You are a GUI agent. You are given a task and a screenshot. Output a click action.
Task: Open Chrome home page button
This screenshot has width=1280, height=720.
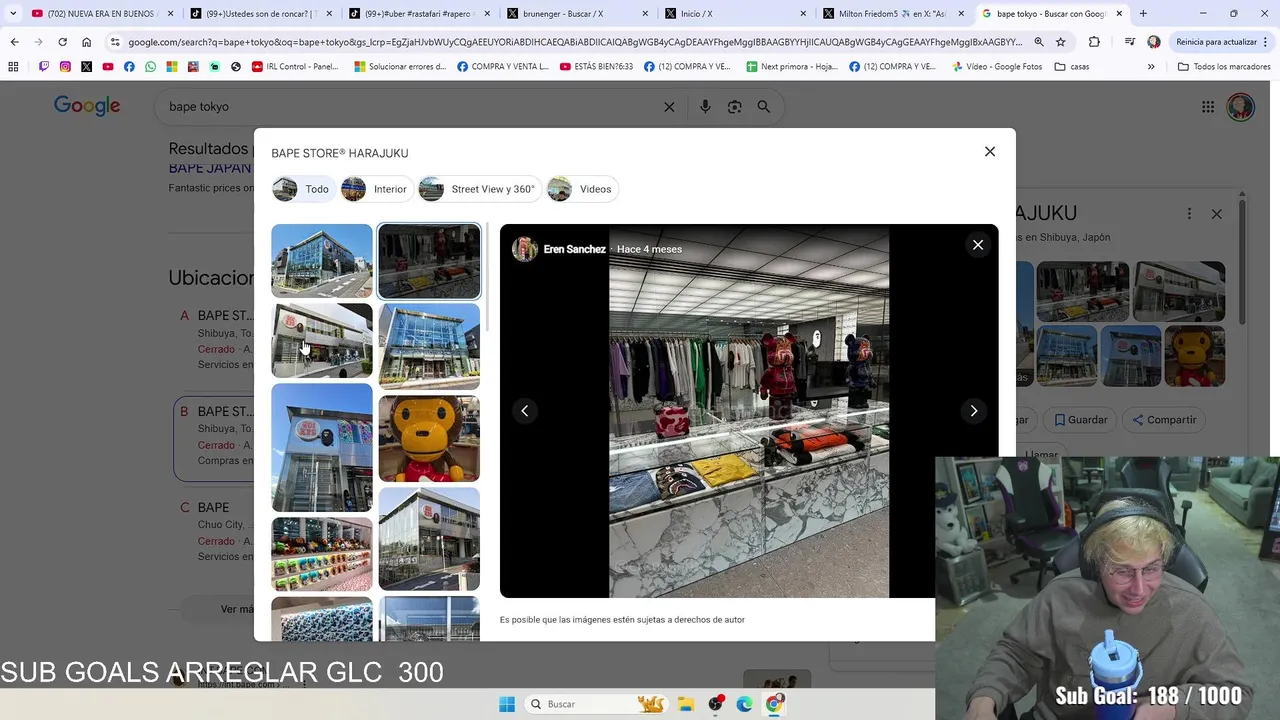tap(87, 42)
